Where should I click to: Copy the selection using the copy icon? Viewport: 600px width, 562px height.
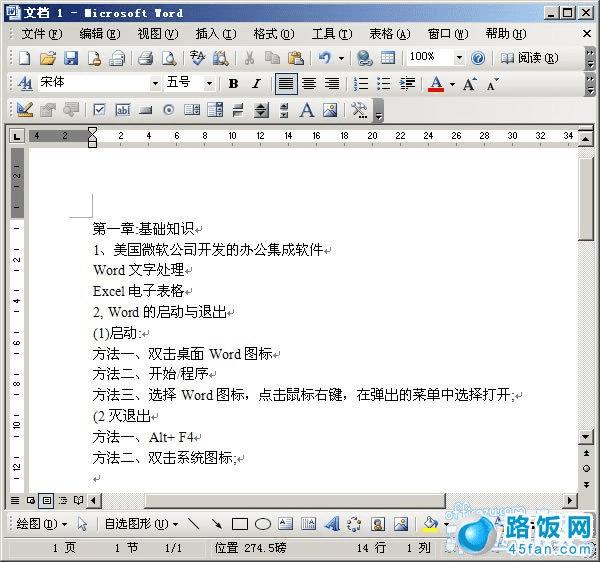(272, 58)
